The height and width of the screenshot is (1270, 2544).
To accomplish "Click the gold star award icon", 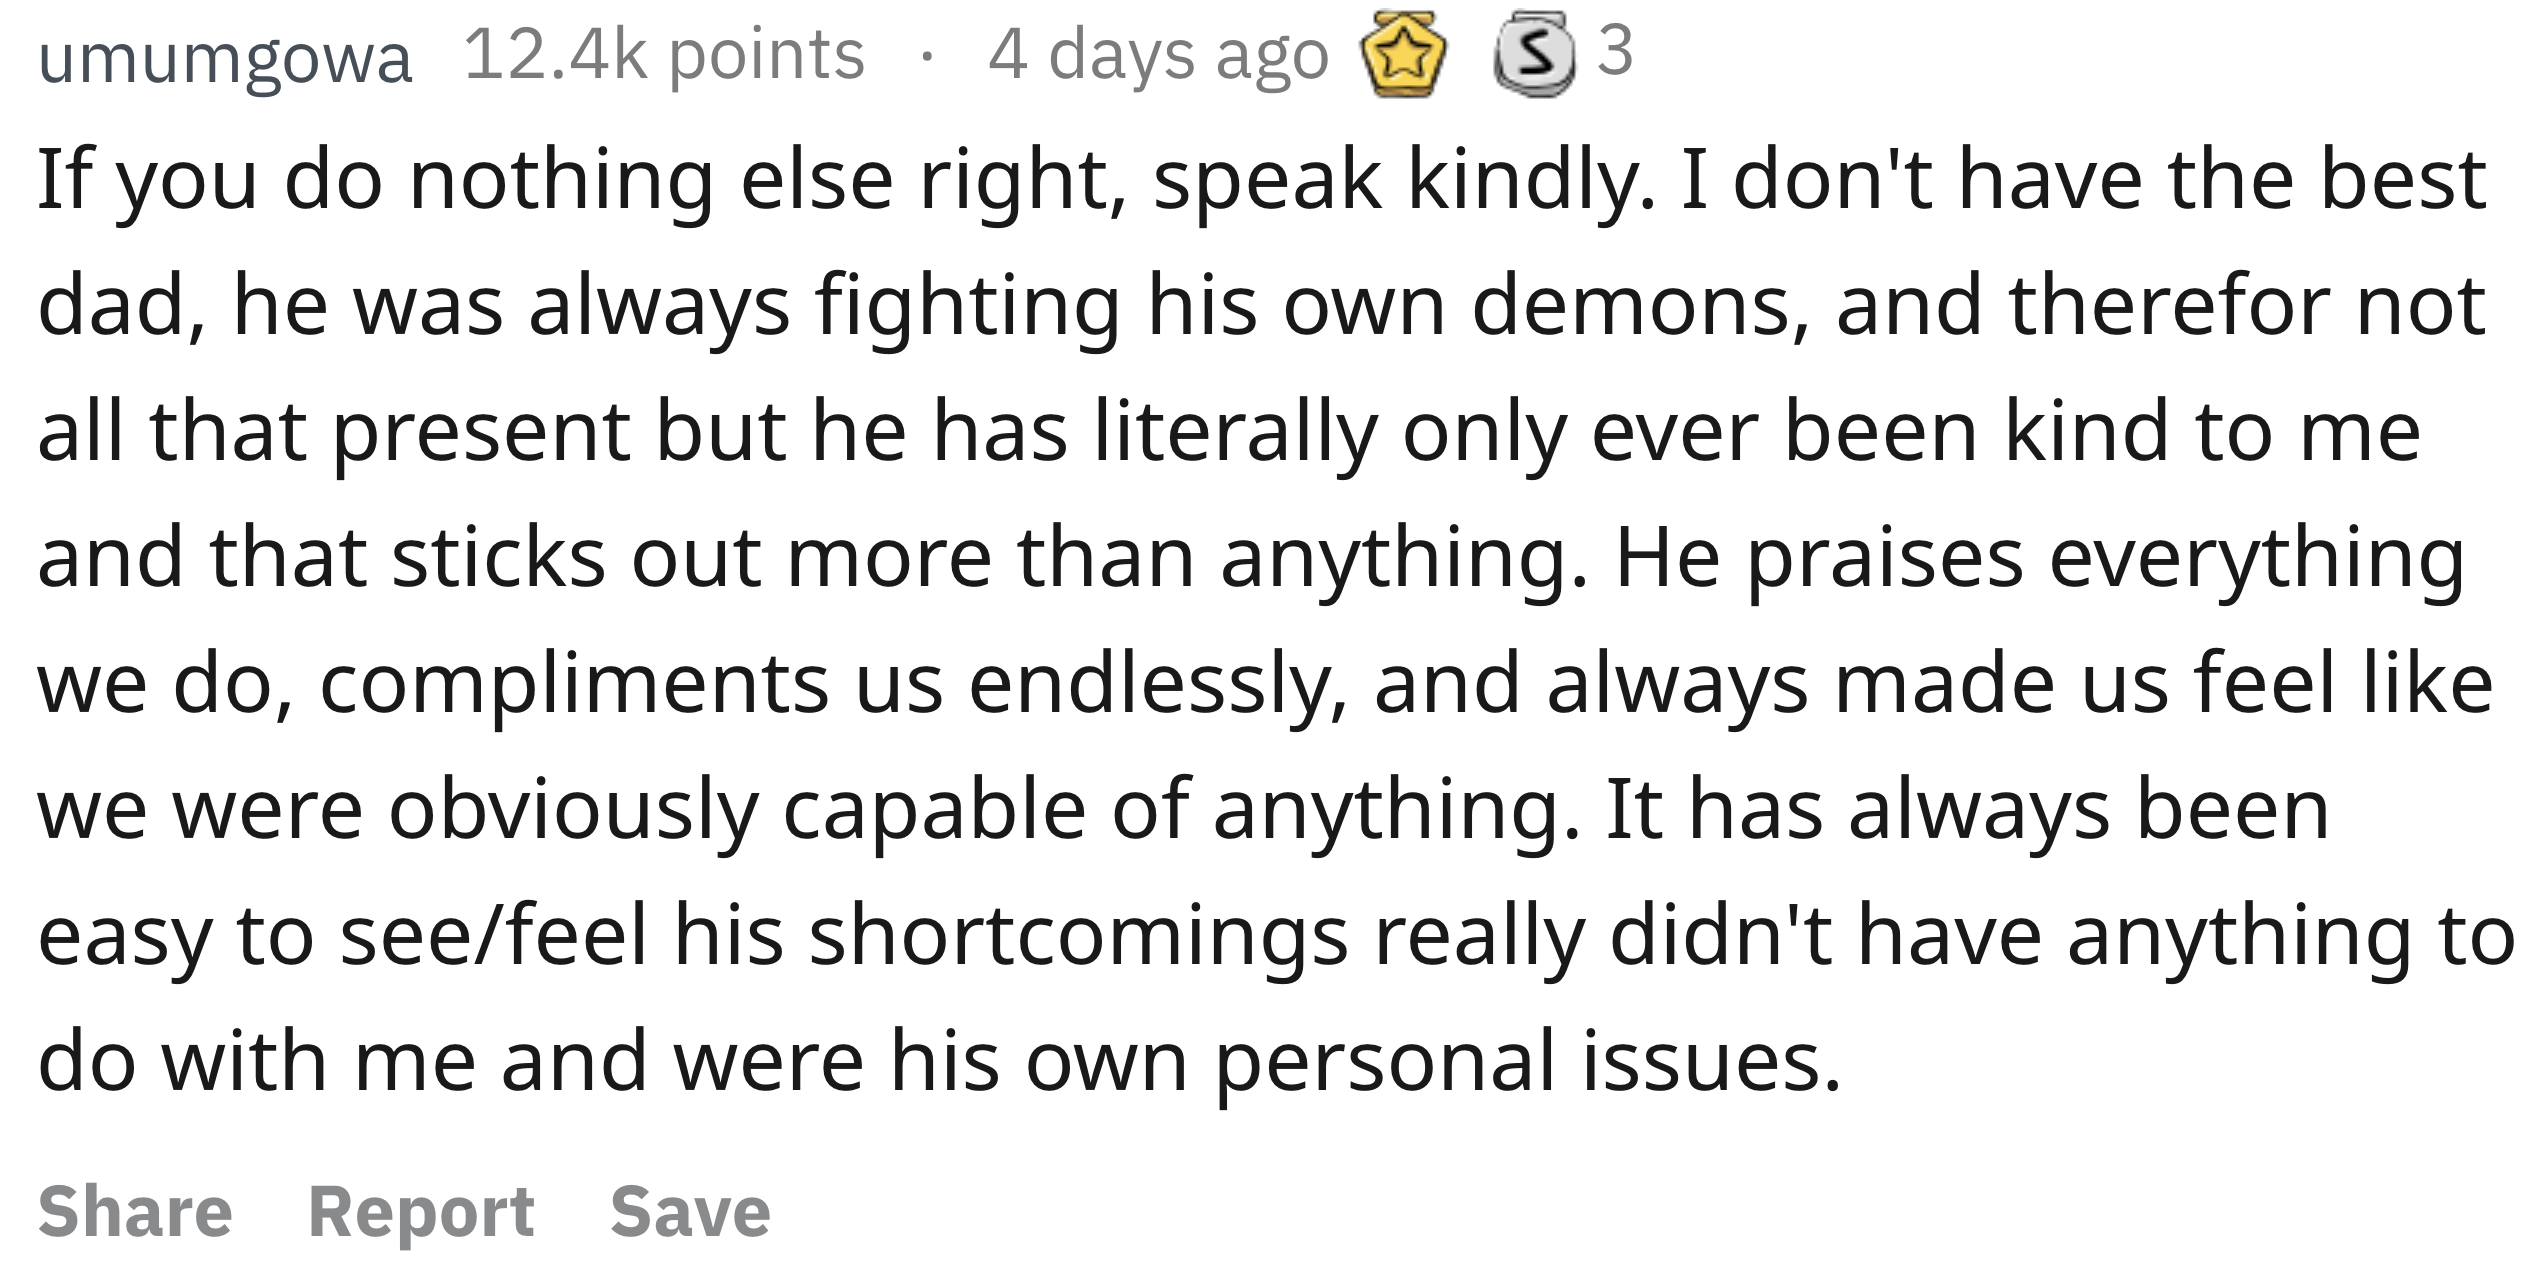I will [1403, 54].
